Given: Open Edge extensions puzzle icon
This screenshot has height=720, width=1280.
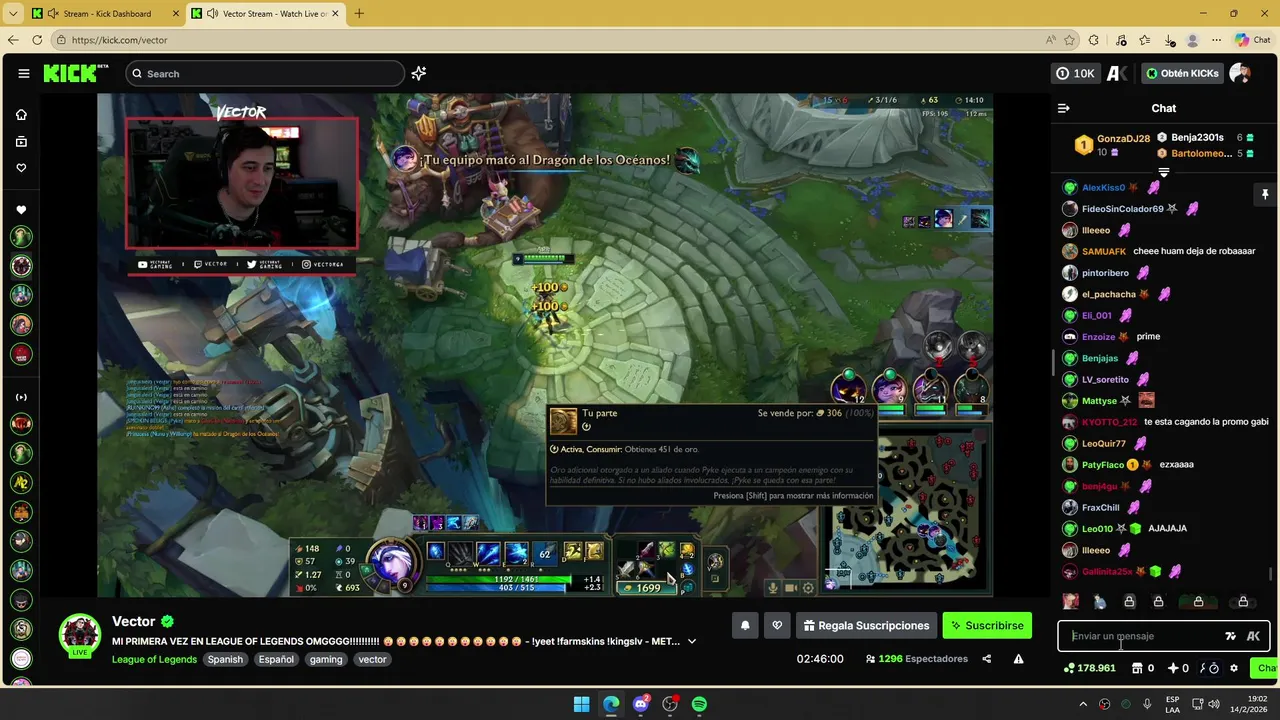Looking at the screenshot, I should click(1094, 40).
